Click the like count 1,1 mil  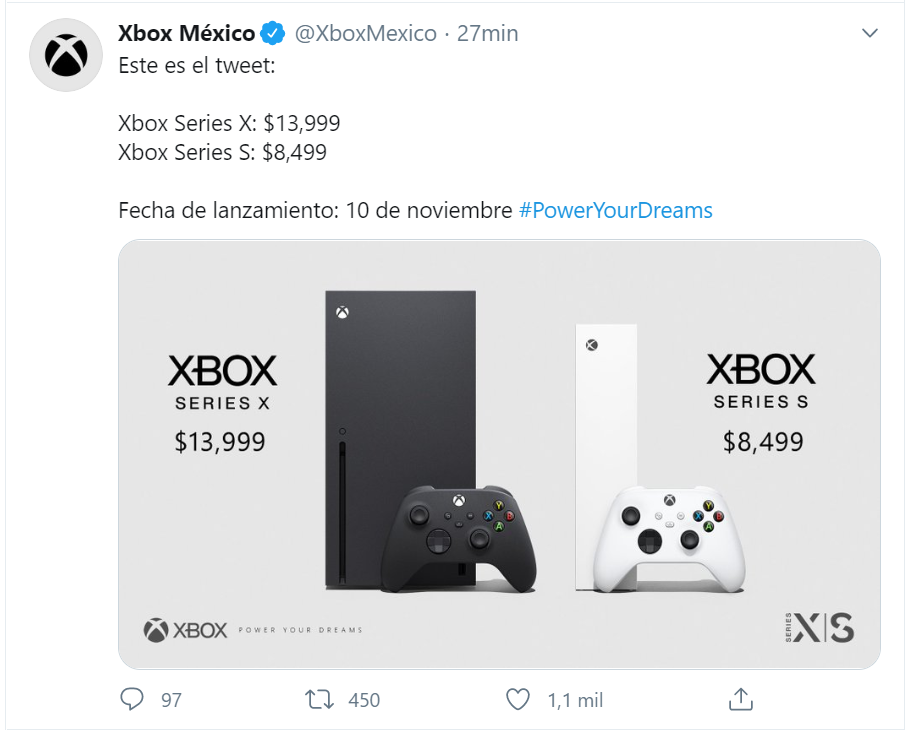point(575,700)
